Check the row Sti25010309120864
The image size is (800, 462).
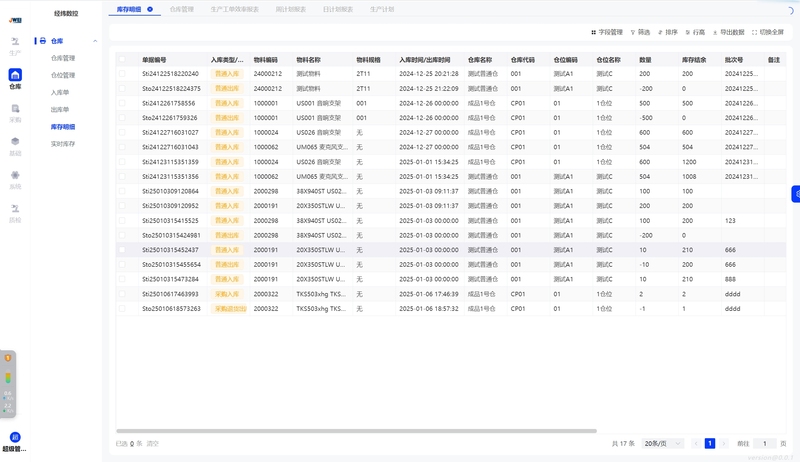[x=122, y=191]
